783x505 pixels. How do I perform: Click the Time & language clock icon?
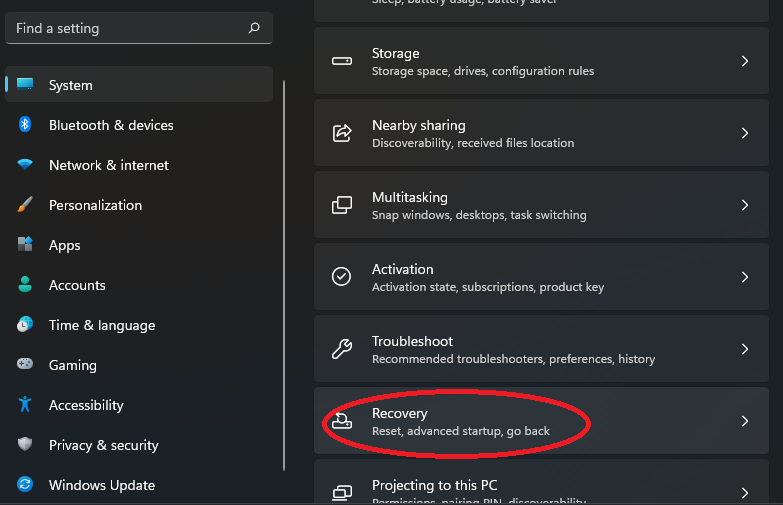[25, 324]
